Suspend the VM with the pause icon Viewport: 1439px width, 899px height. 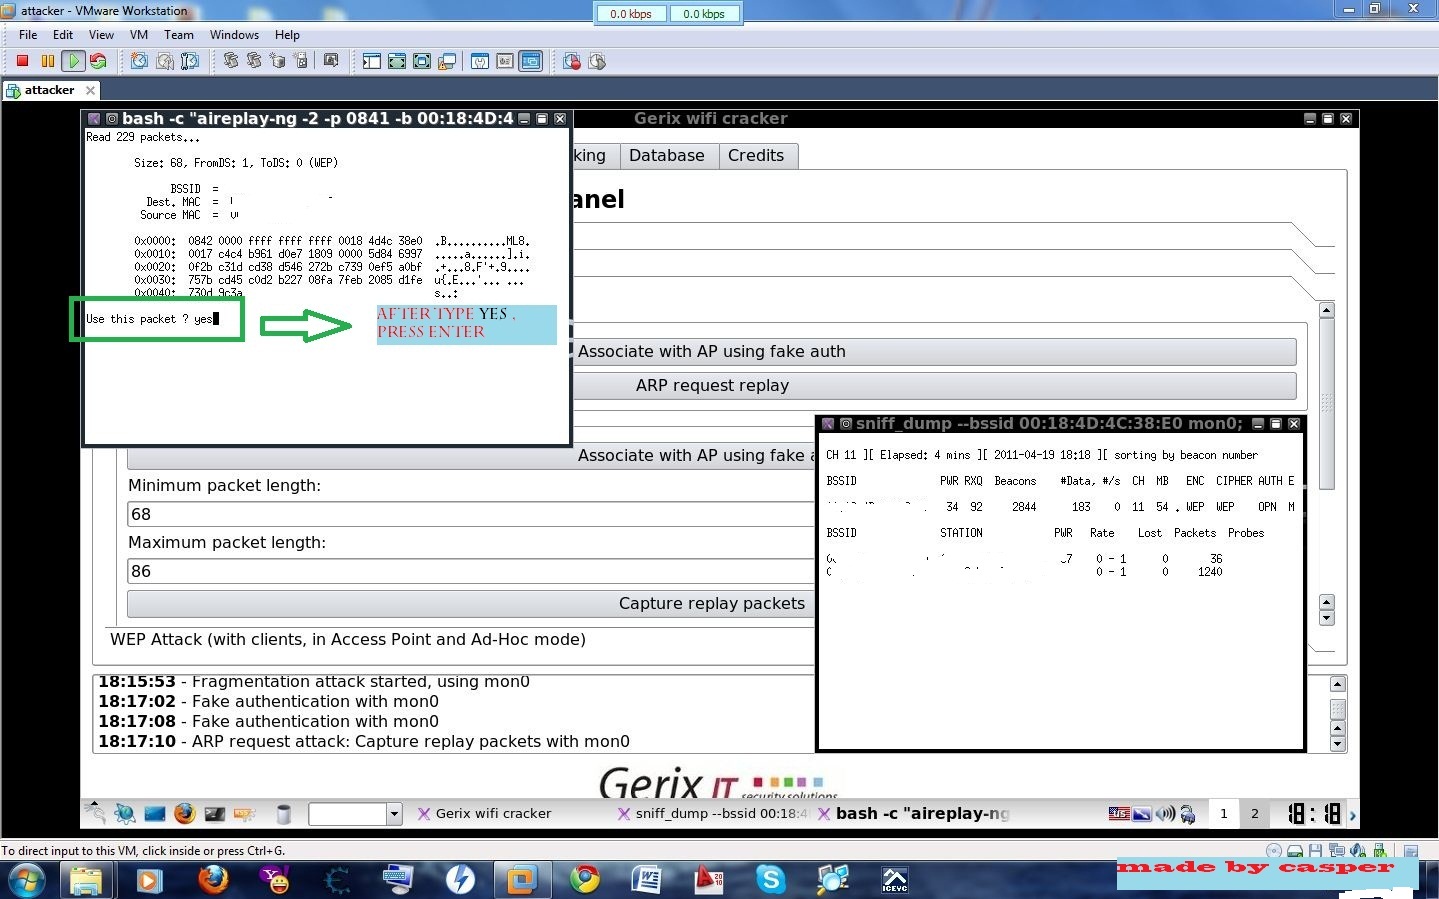47,61
